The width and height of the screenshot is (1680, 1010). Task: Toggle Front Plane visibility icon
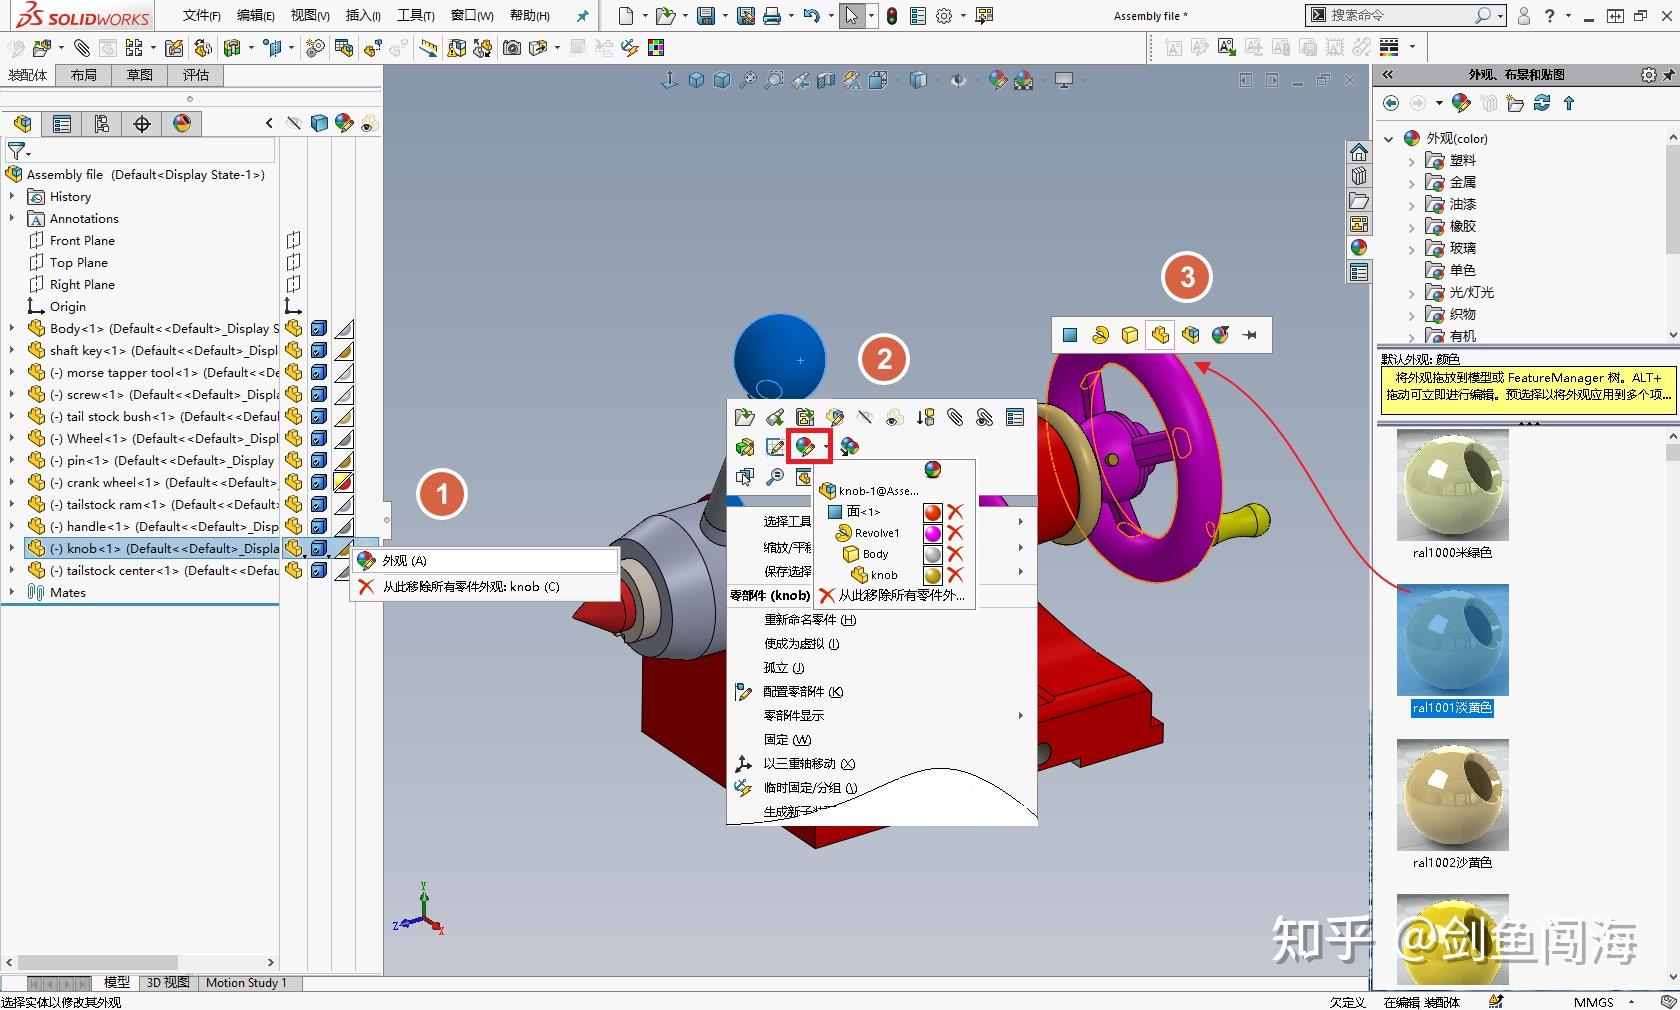click(293, 240)
